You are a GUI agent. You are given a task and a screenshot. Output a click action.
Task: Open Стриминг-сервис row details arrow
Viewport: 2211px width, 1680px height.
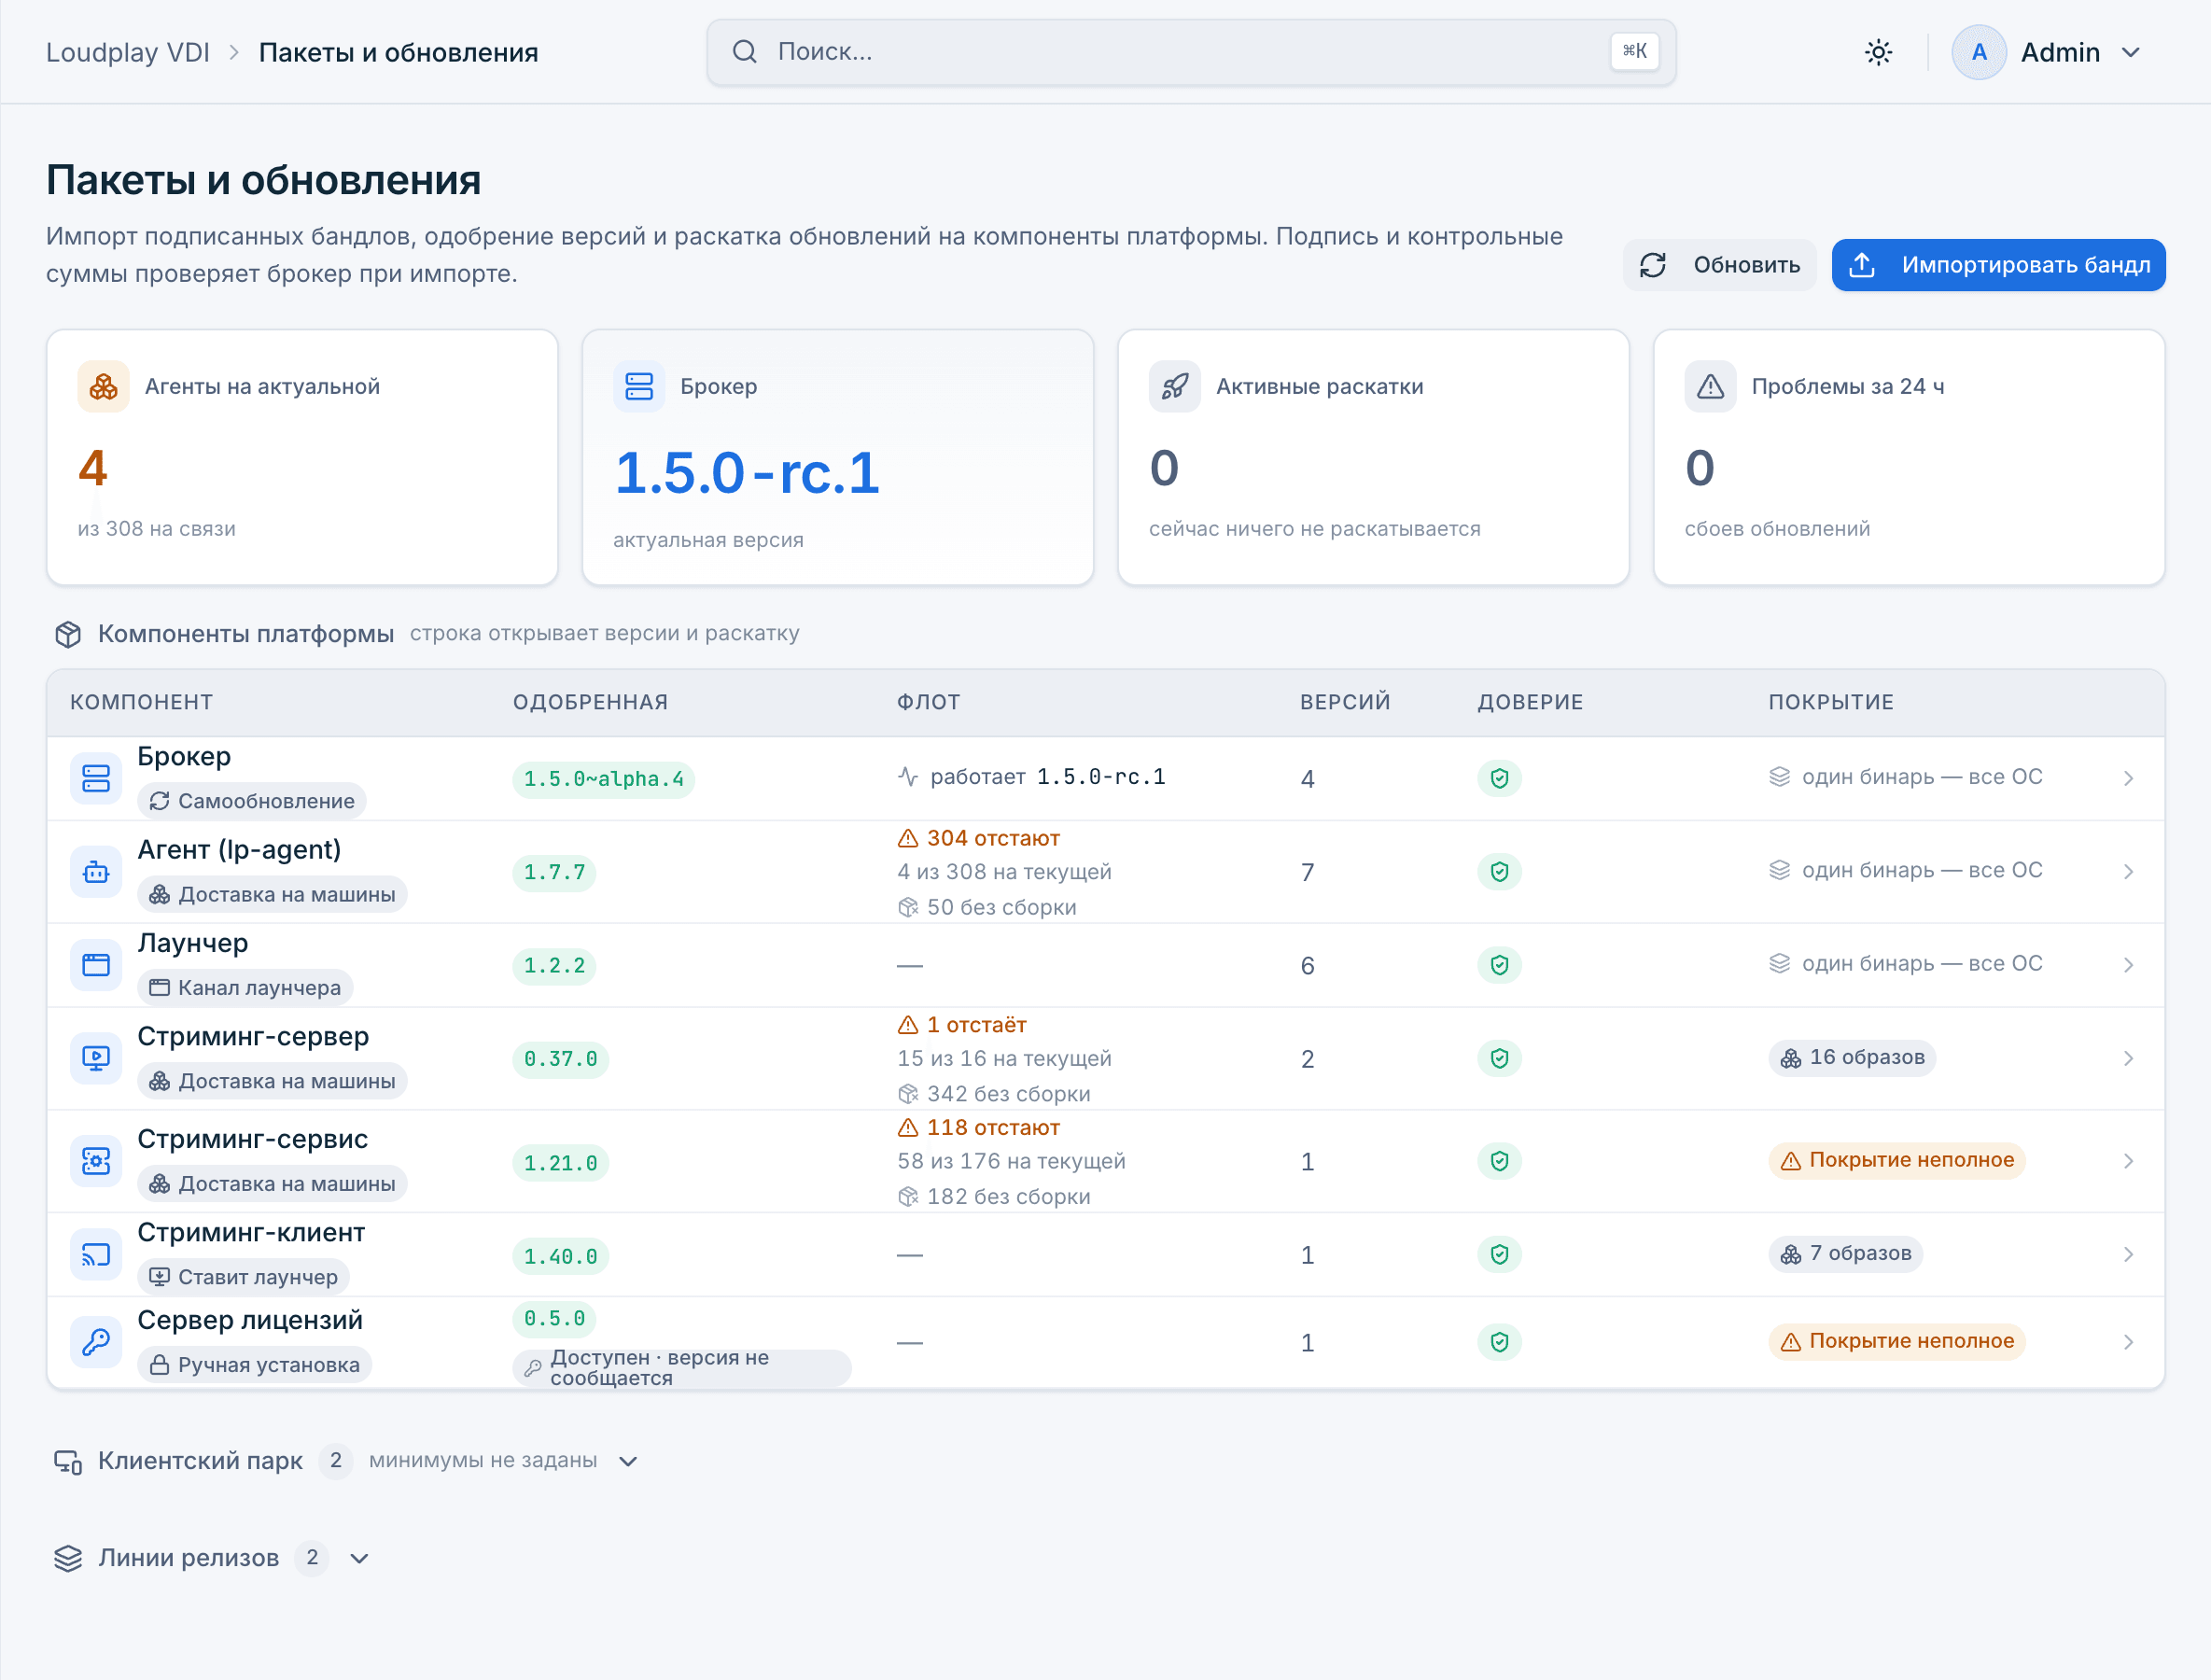[2128, 1161]
